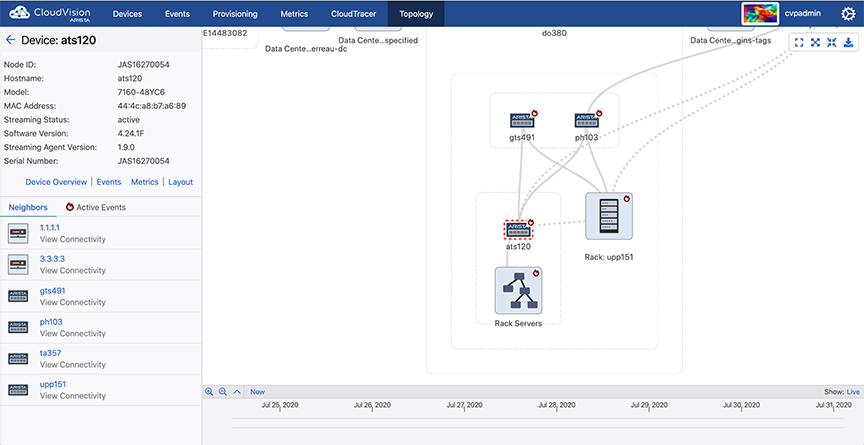Go to Provisioning
864x445 pixels.
click(235, 14)
